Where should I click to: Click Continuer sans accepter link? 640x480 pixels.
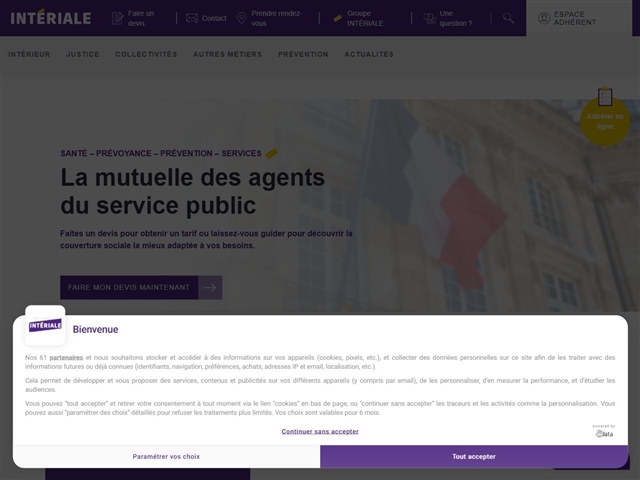pyautogui.click(x=320, y=431)
